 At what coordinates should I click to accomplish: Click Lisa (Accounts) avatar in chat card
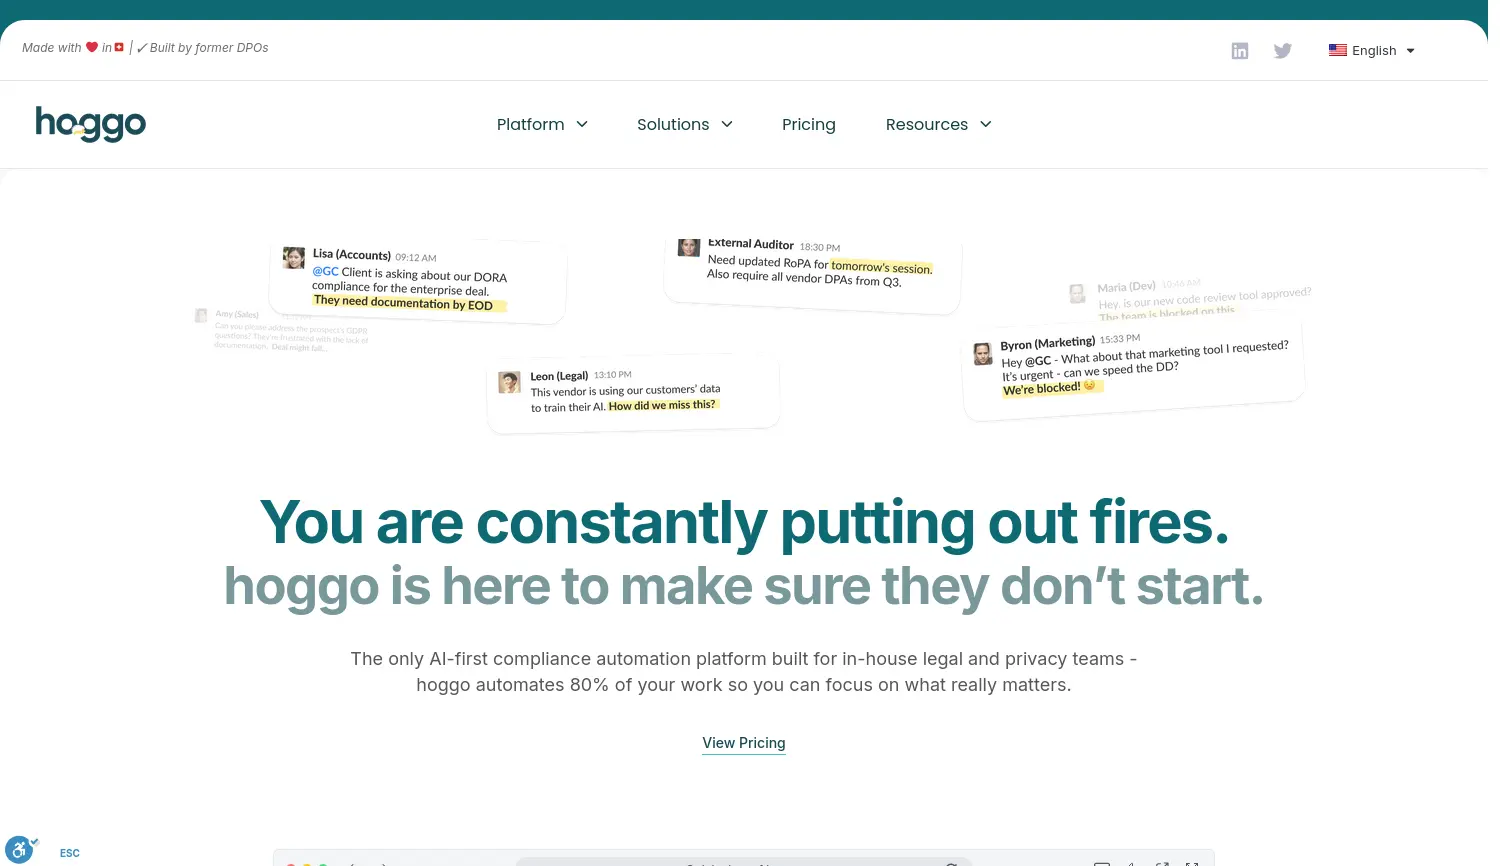pos(294,258)
